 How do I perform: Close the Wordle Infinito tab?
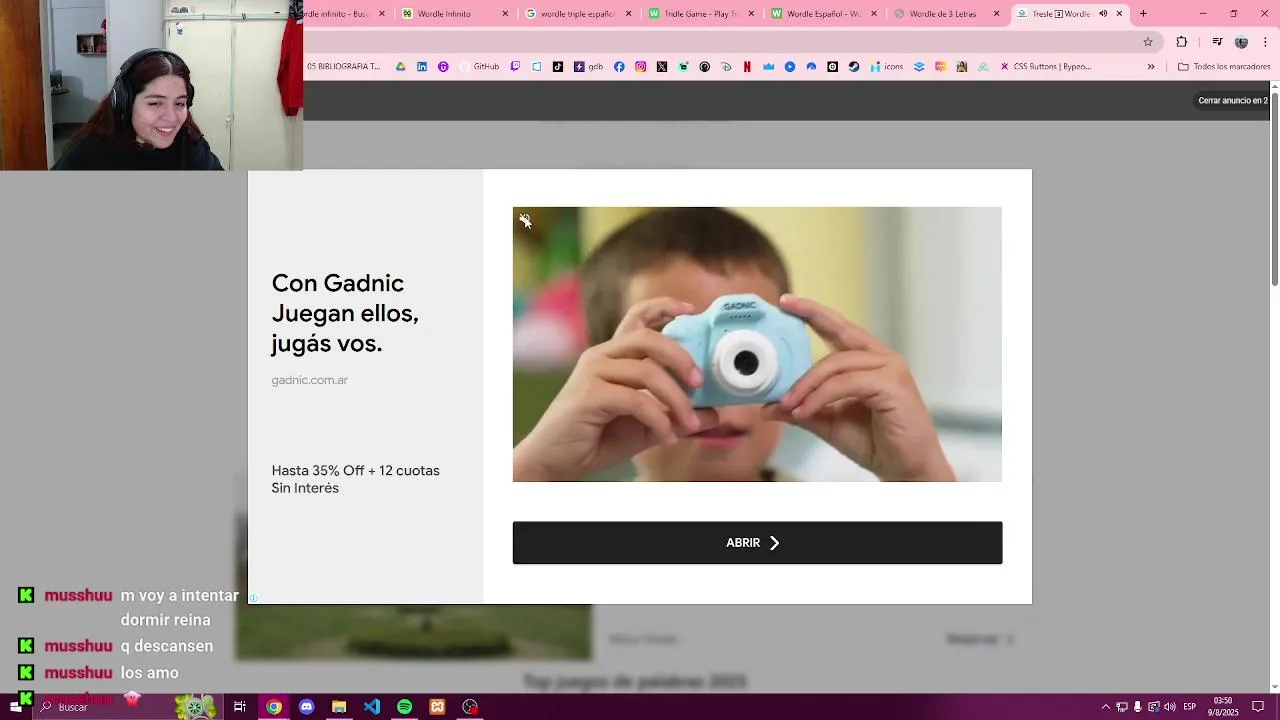(505, 14)
